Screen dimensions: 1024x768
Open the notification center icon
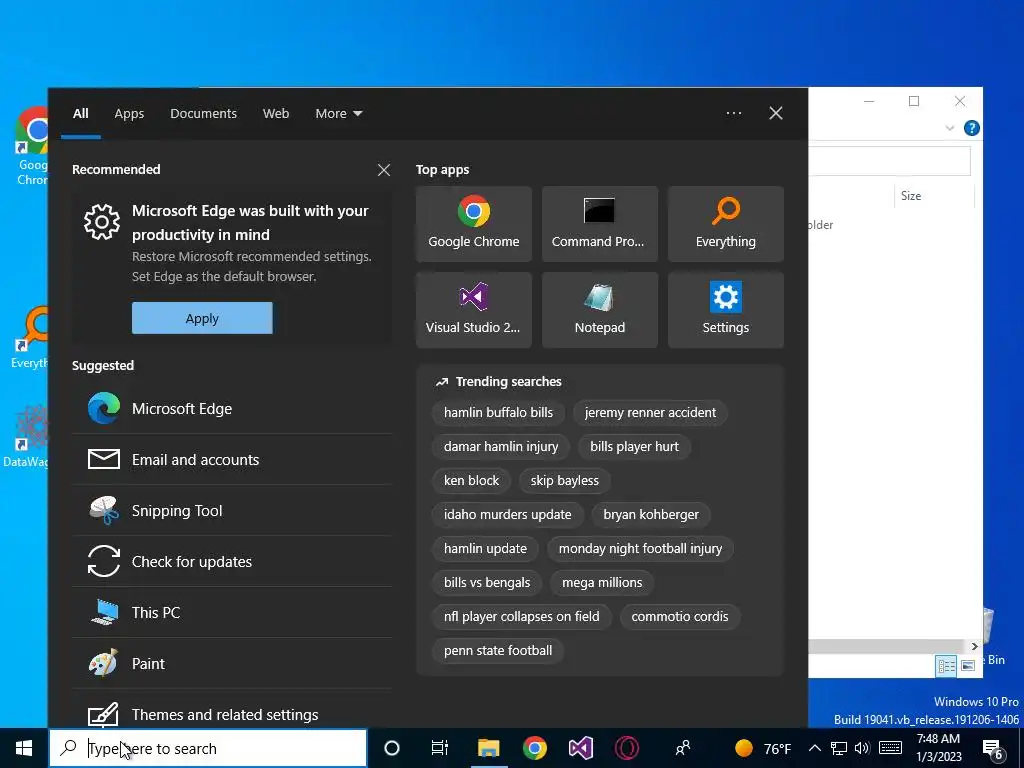(993, 750)
